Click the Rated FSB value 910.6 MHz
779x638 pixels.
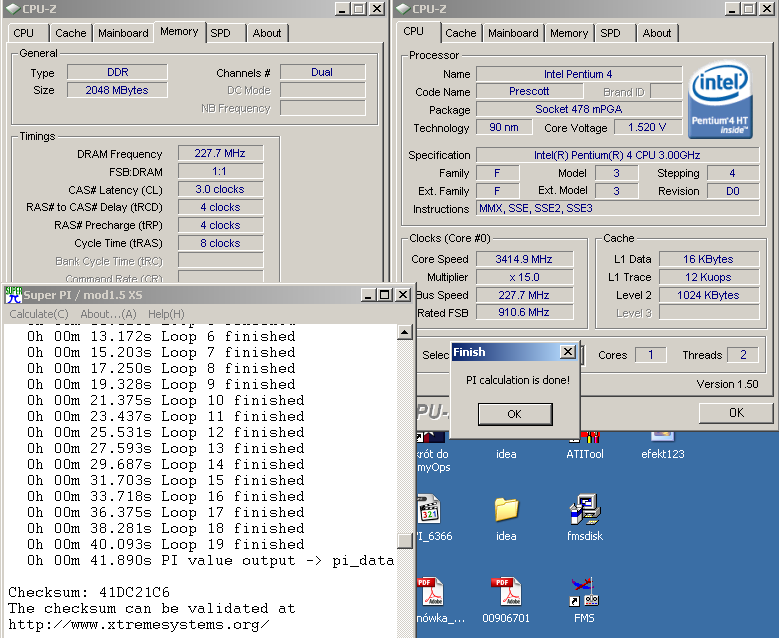coord(524,312)
